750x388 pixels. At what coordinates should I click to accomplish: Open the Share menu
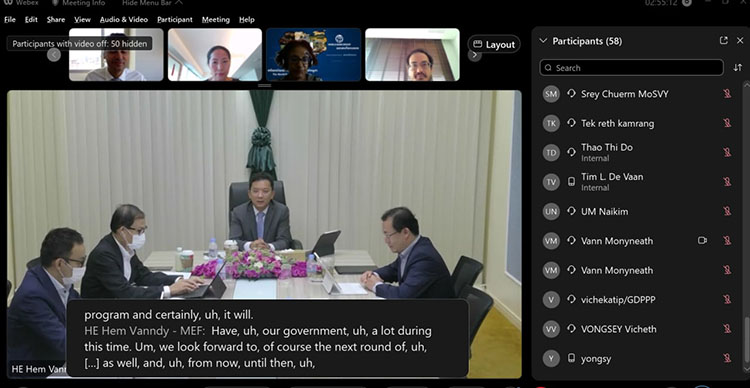(x=56, y=20)
